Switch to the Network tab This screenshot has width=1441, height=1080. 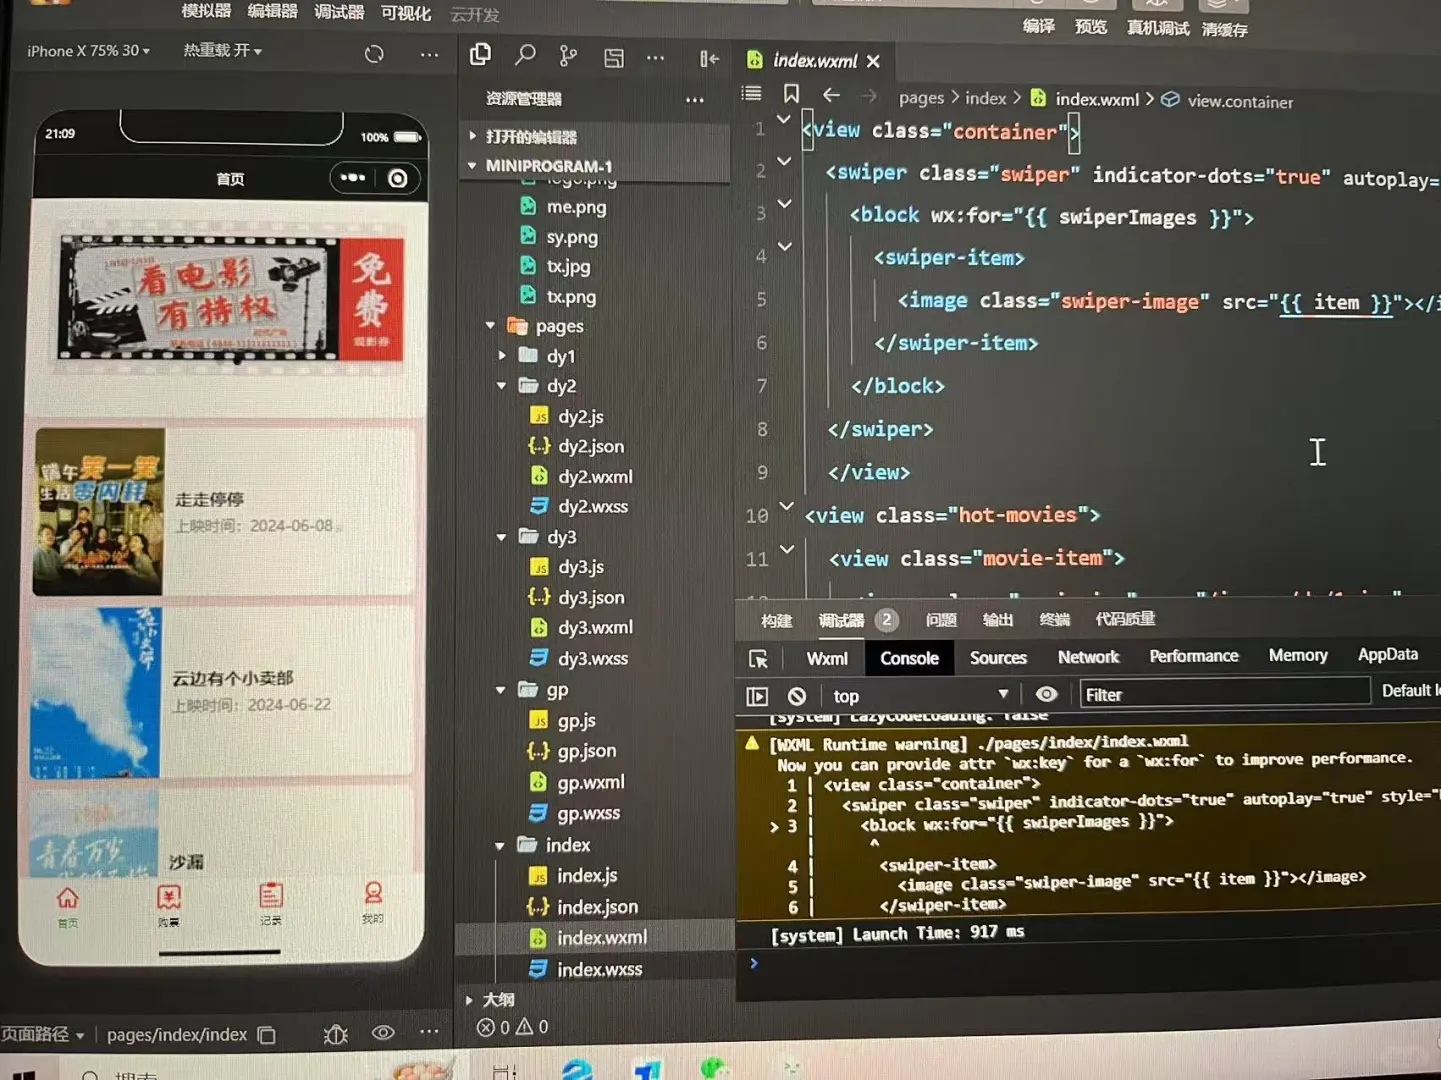click(x=1088, y=657)
